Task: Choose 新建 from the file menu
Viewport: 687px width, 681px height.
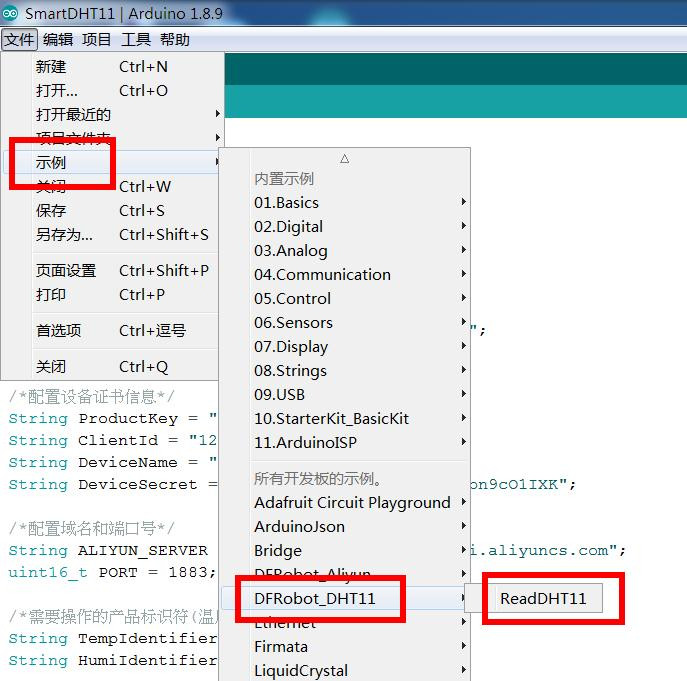Action: [x=112, y=67]
